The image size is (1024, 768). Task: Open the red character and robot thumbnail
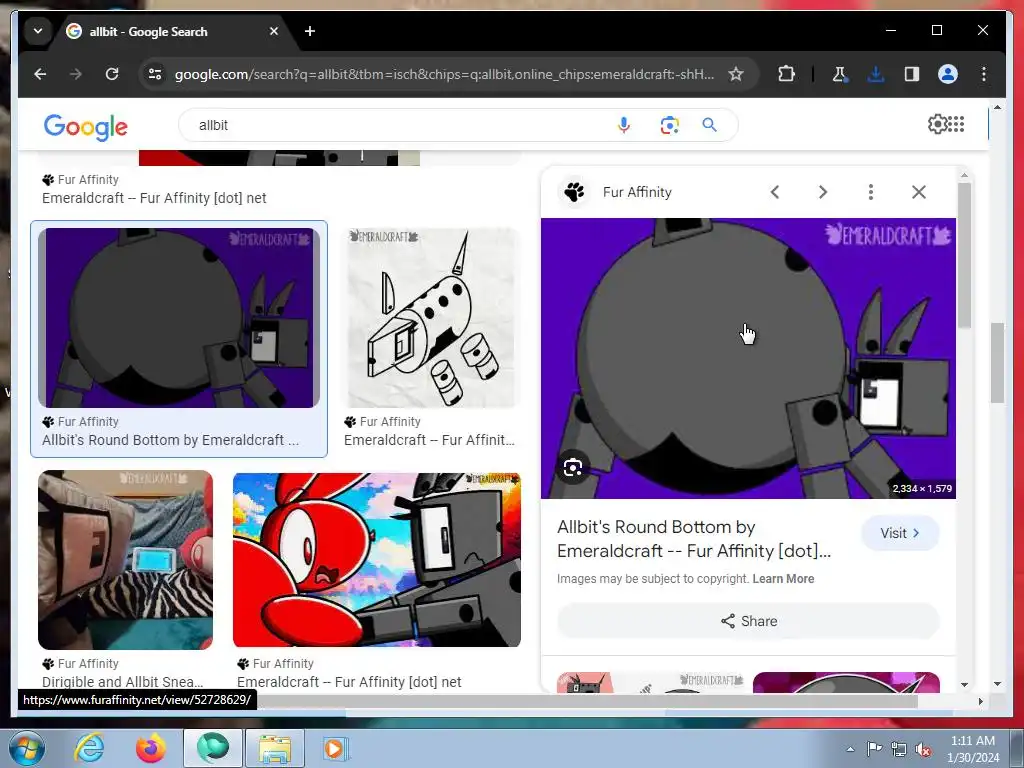tap(377, 560)
